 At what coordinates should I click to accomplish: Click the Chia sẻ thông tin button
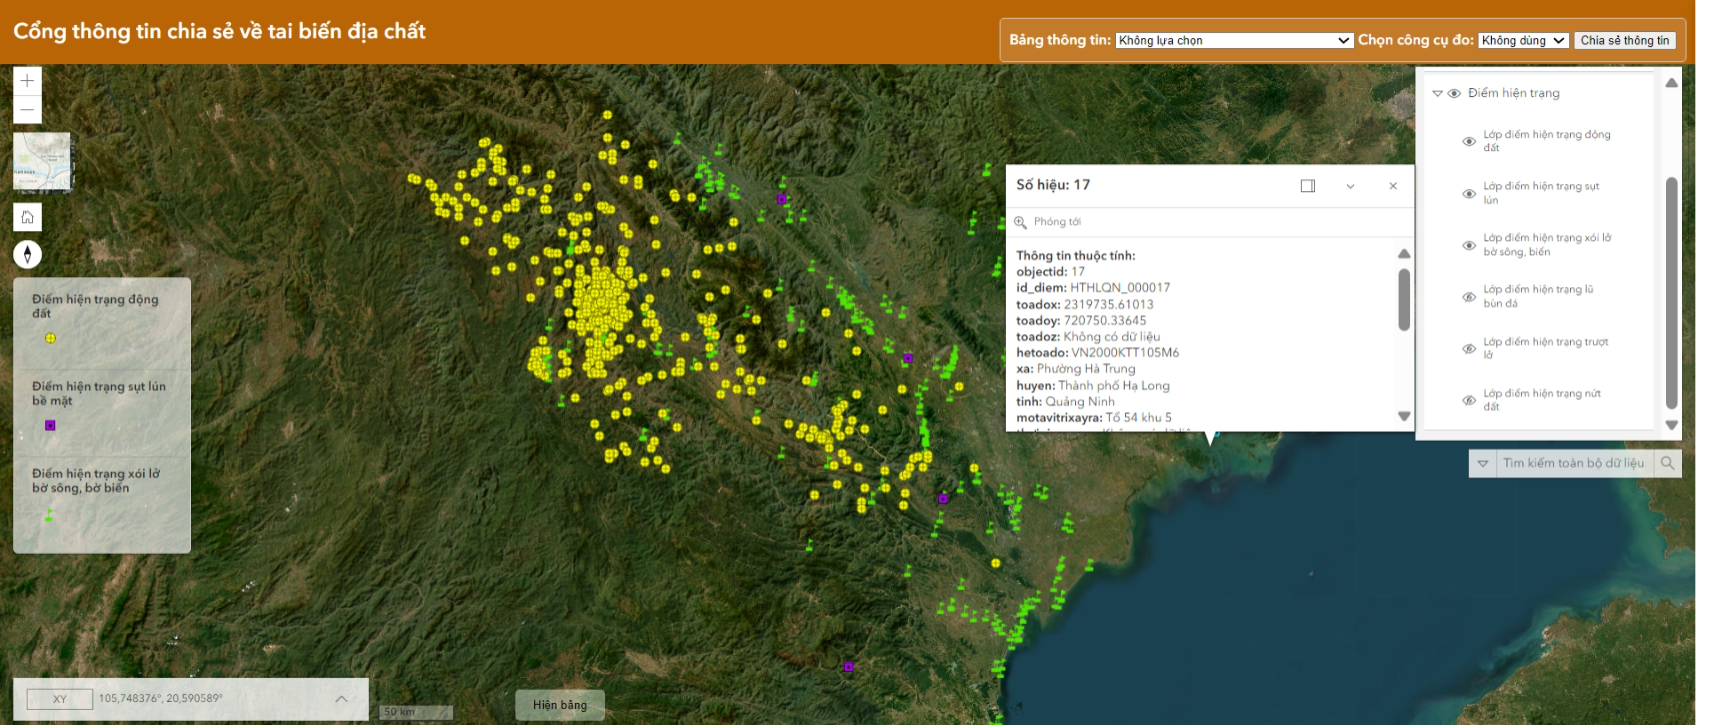pyautogui.click(x=1624, y=40)
